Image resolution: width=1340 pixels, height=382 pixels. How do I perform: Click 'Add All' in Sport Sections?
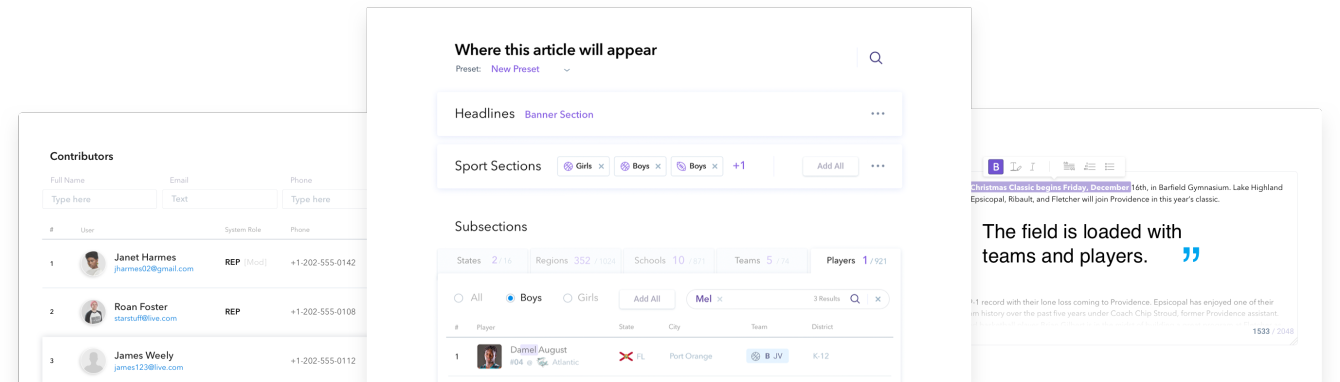(830, 166)
